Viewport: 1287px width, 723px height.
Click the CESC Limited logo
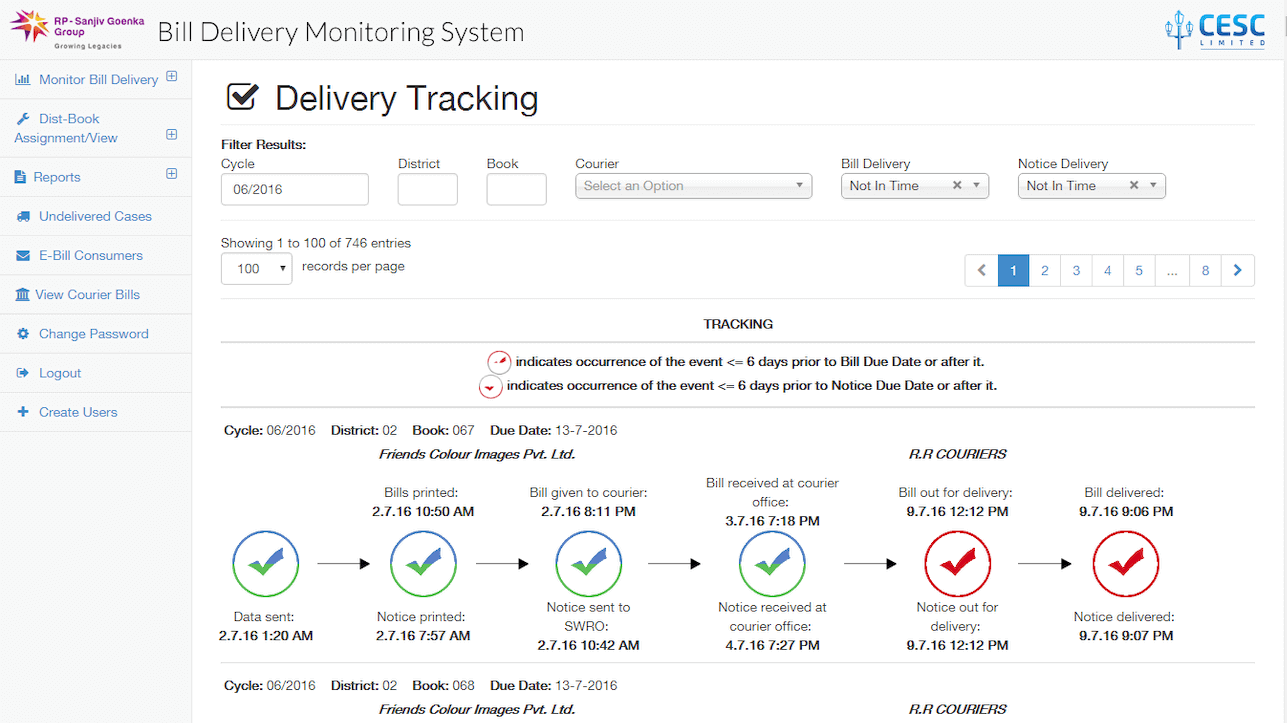(x=1215, y=31)
